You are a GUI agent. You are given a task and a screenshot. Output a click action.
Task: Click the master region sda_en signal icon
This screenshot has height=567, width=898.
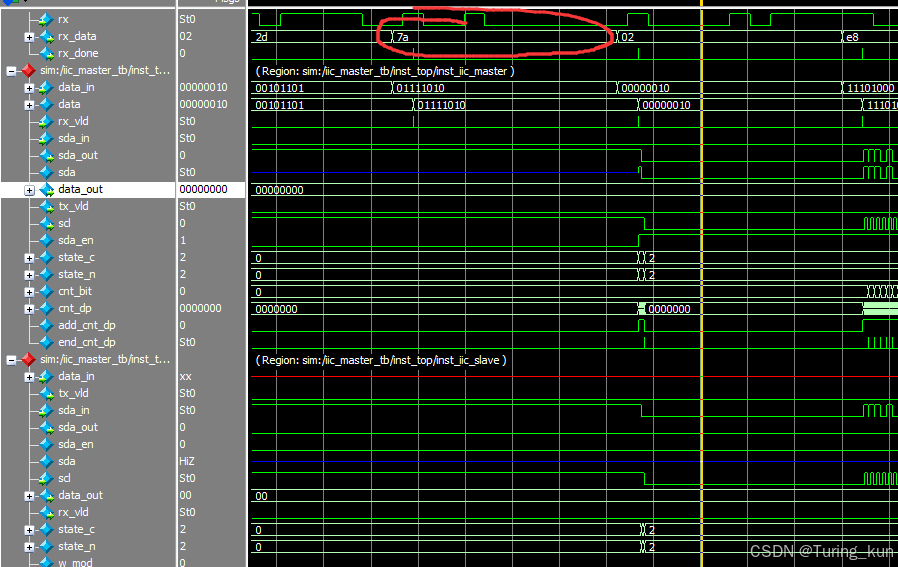46,241
